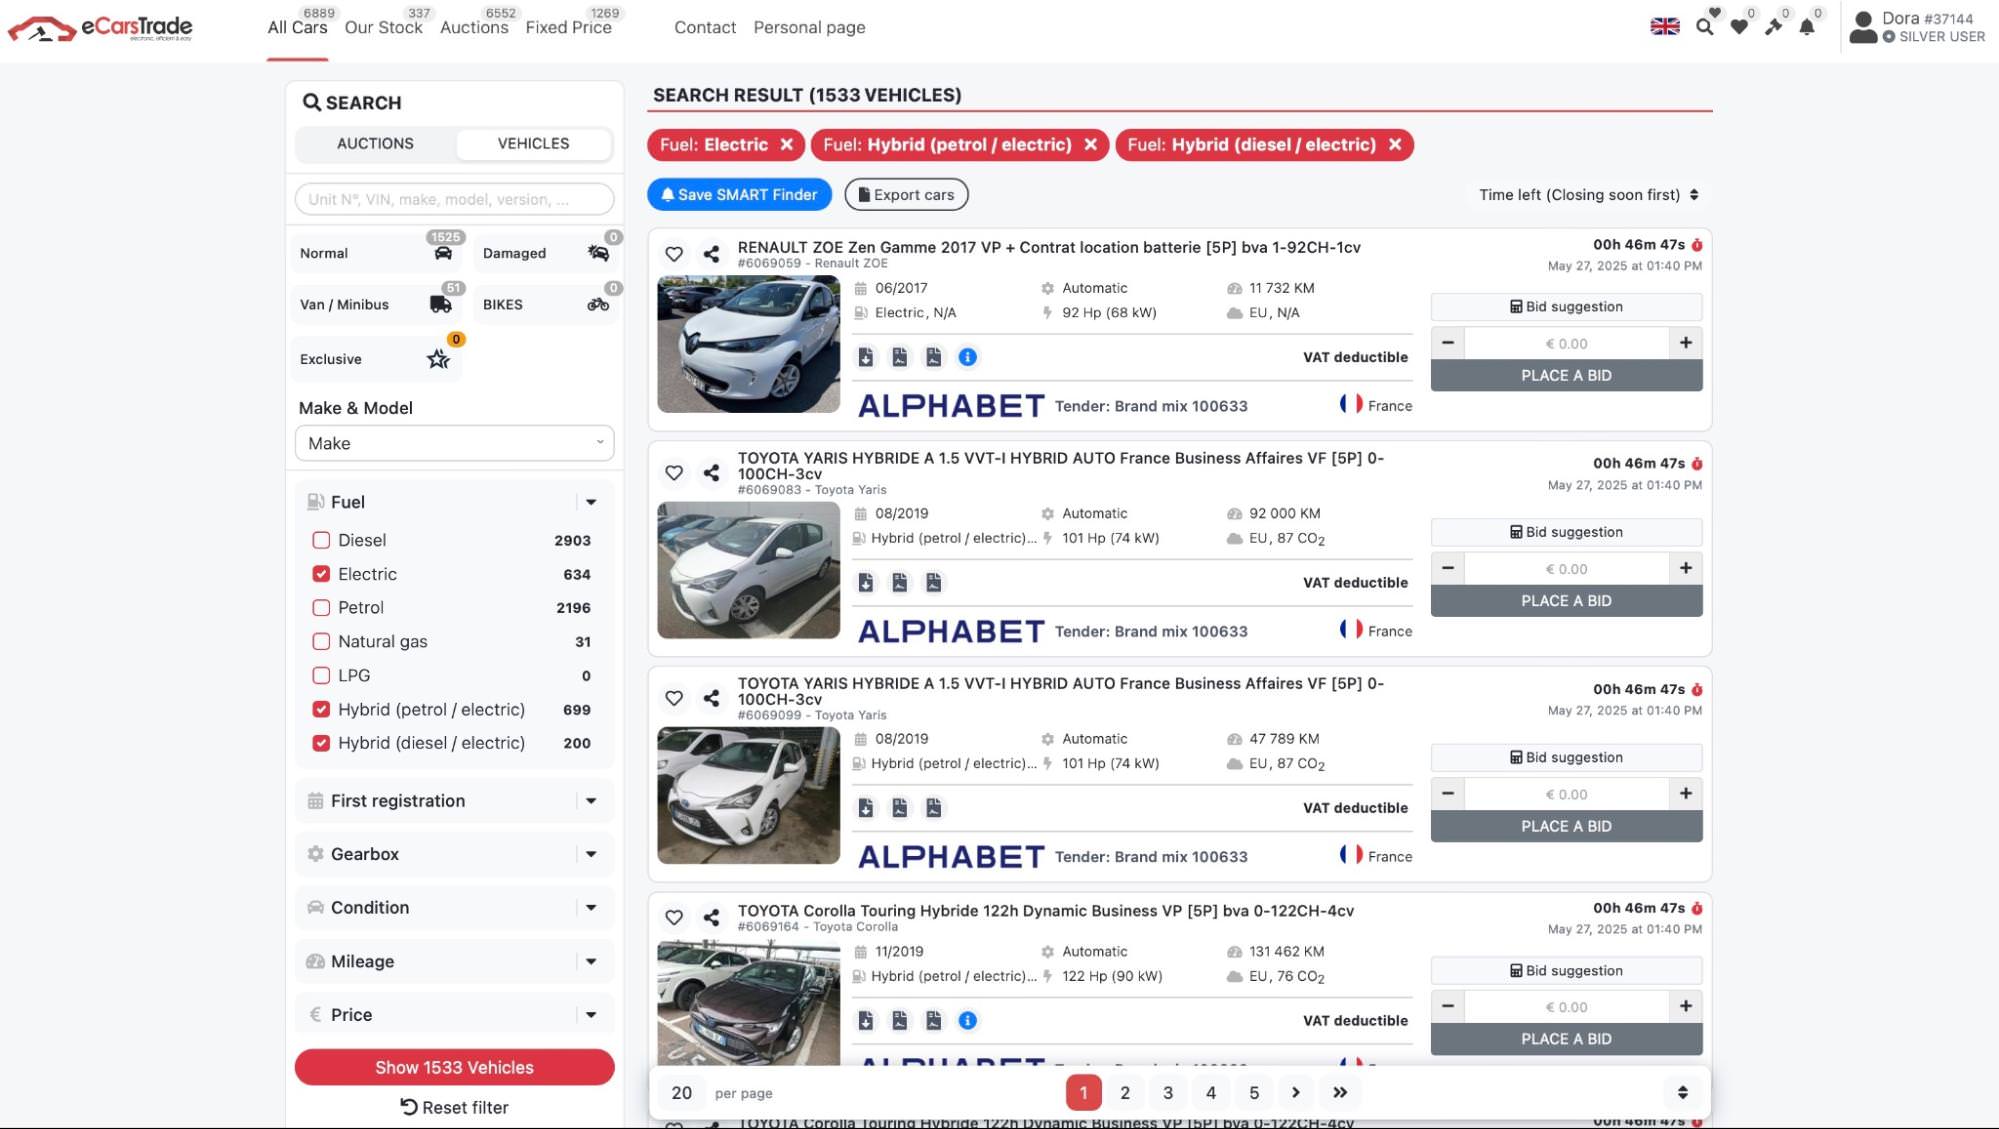Favorite the Renault ZOE listing heart icon

(674, 254)
